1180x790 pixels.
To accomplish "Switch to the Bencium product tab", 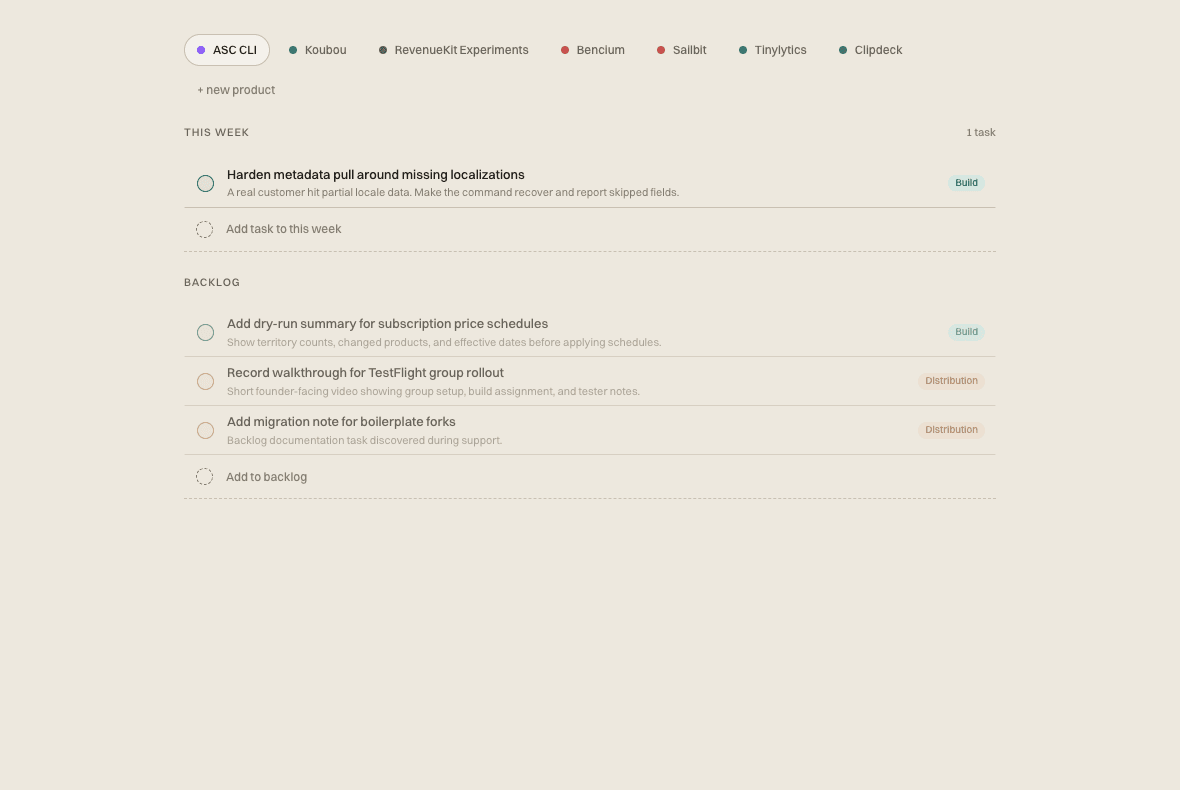I will tap(593, 50).
